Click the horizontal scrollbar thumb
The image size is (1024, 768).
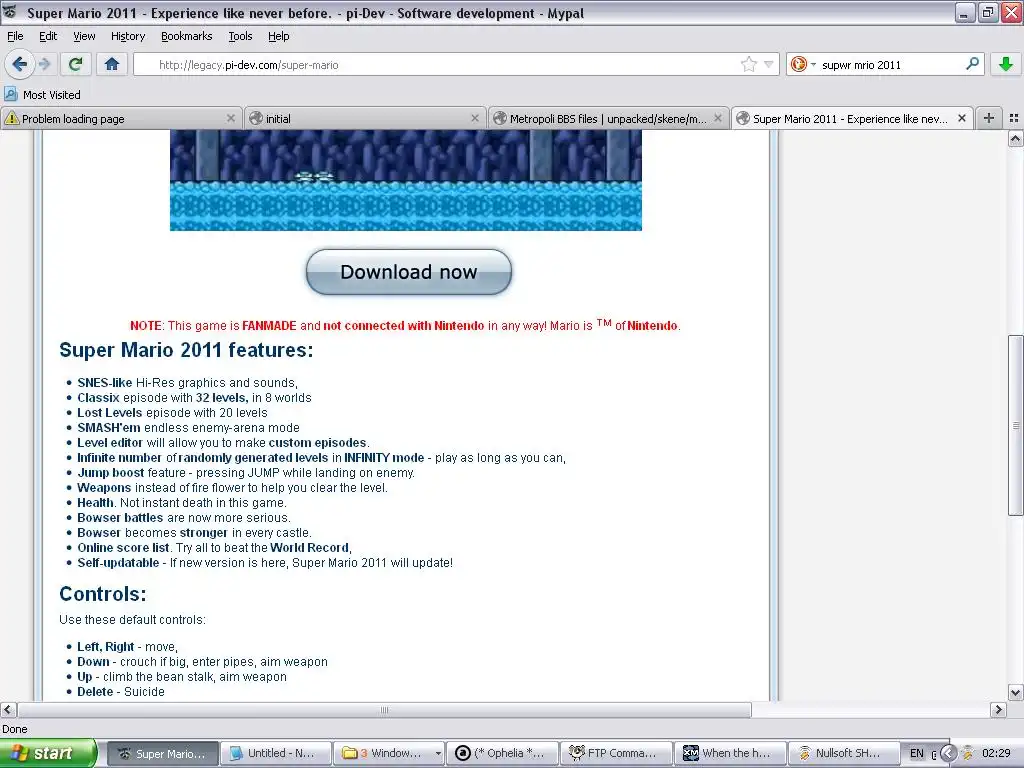[x=385, y=710]
